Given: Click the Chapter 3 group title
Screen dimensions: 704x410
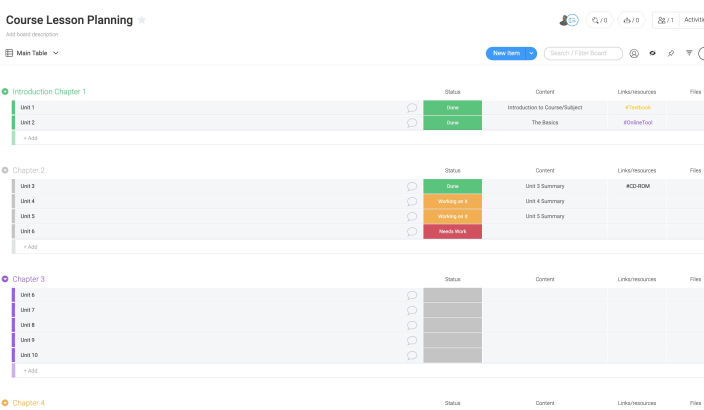Looking at the screenshot, I should (x=28, y=279).
